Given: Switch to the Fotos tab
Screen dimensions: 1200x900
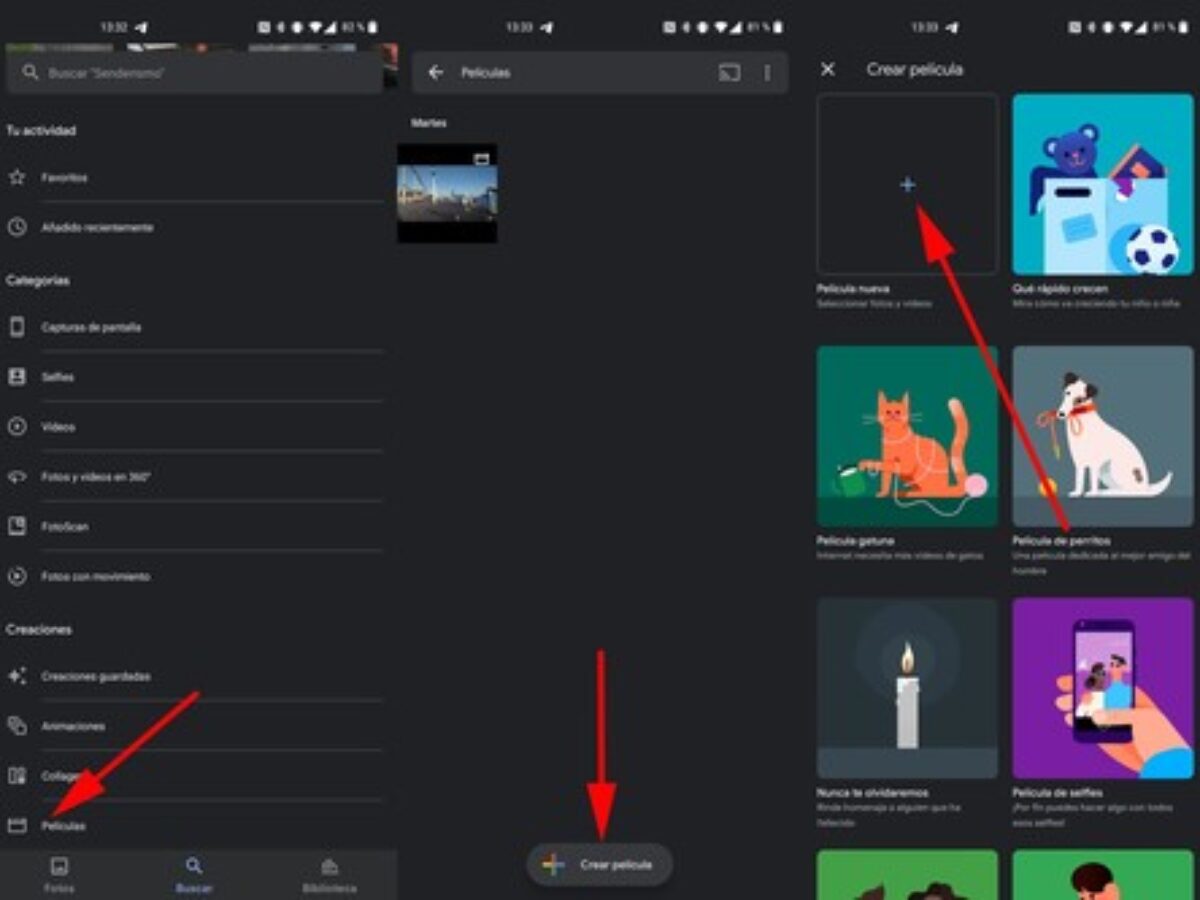Looking at the screenshot, I should pyautogui.click(x=60, y=875).
